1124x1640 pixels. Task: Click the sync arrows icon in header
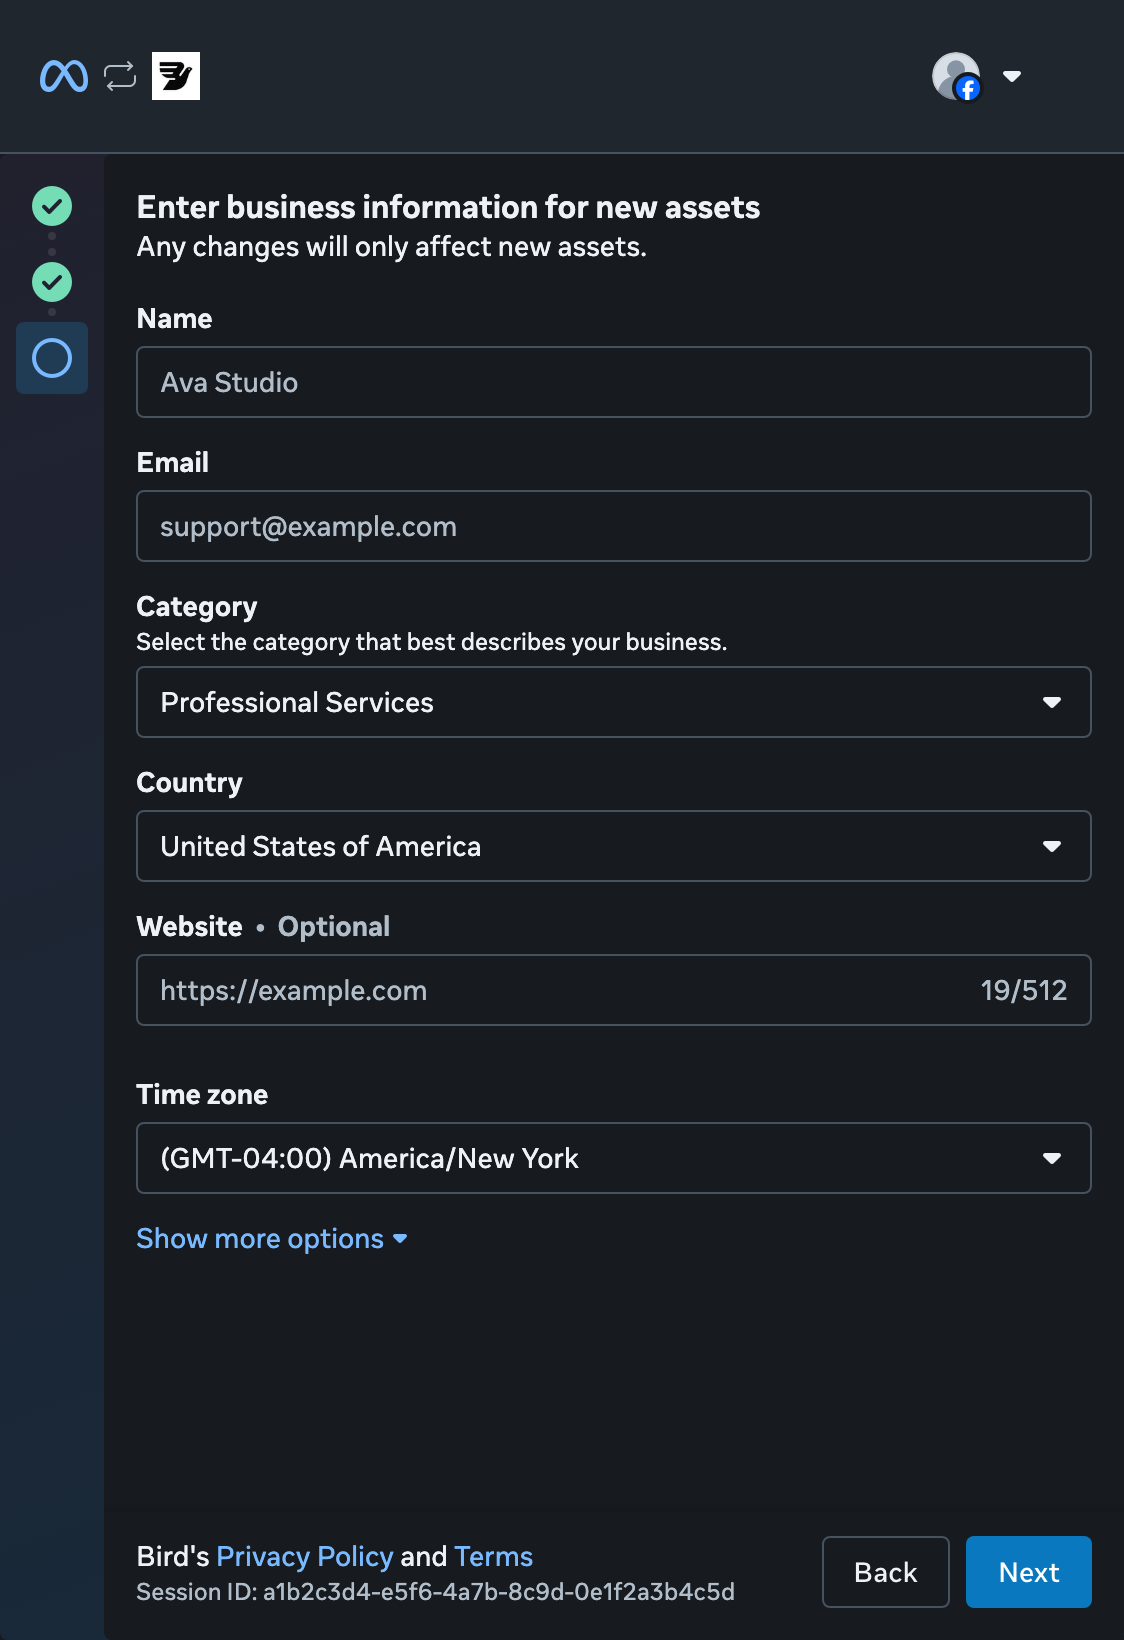[120, 76]
